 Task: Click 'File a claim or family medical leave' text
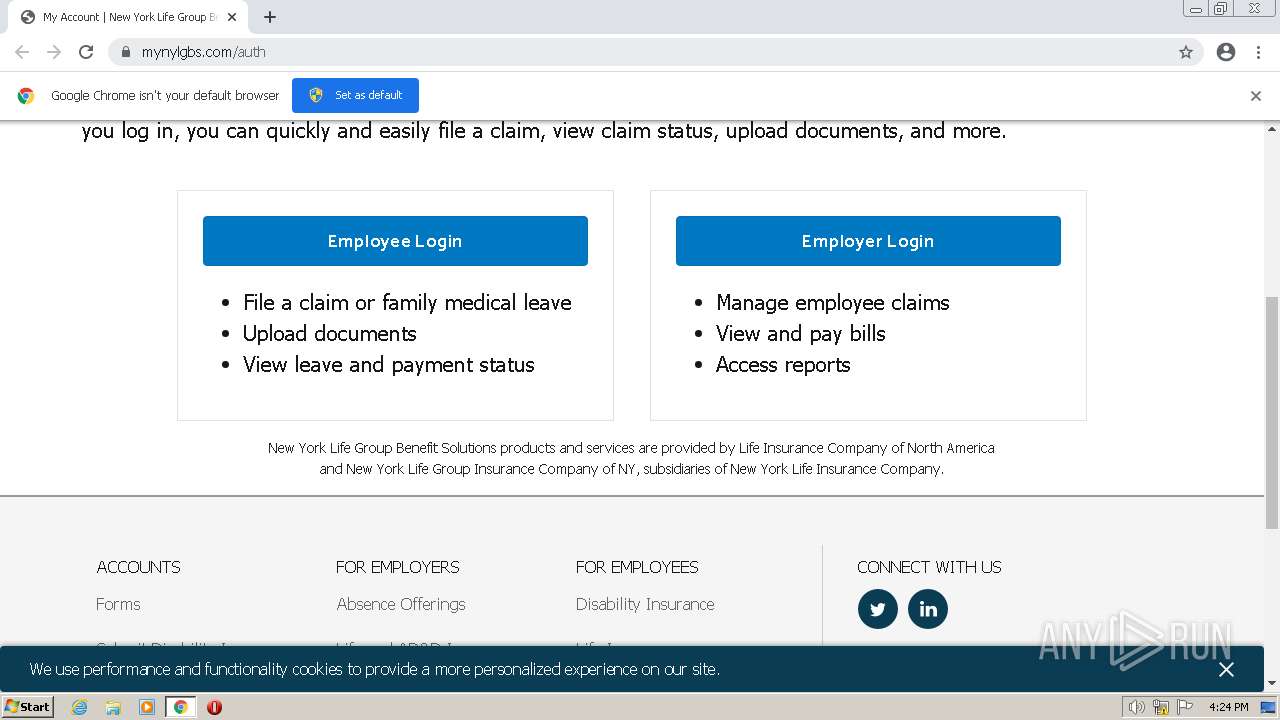point(407,303)
